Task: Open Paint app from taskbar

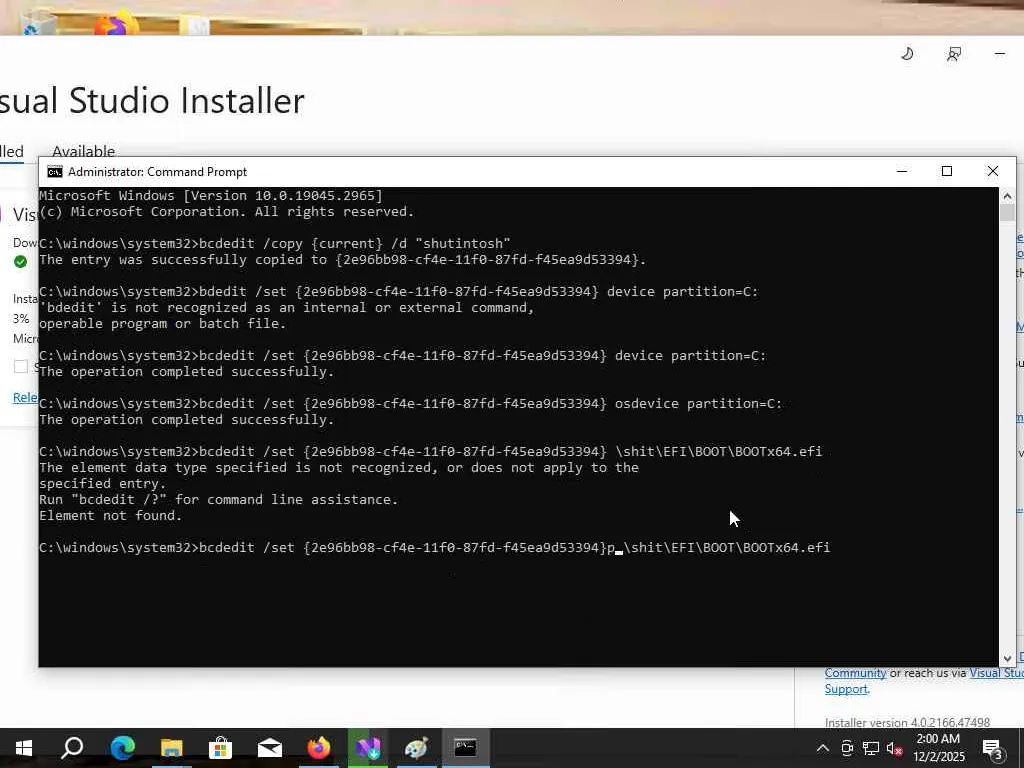Action: pos(417,748)
